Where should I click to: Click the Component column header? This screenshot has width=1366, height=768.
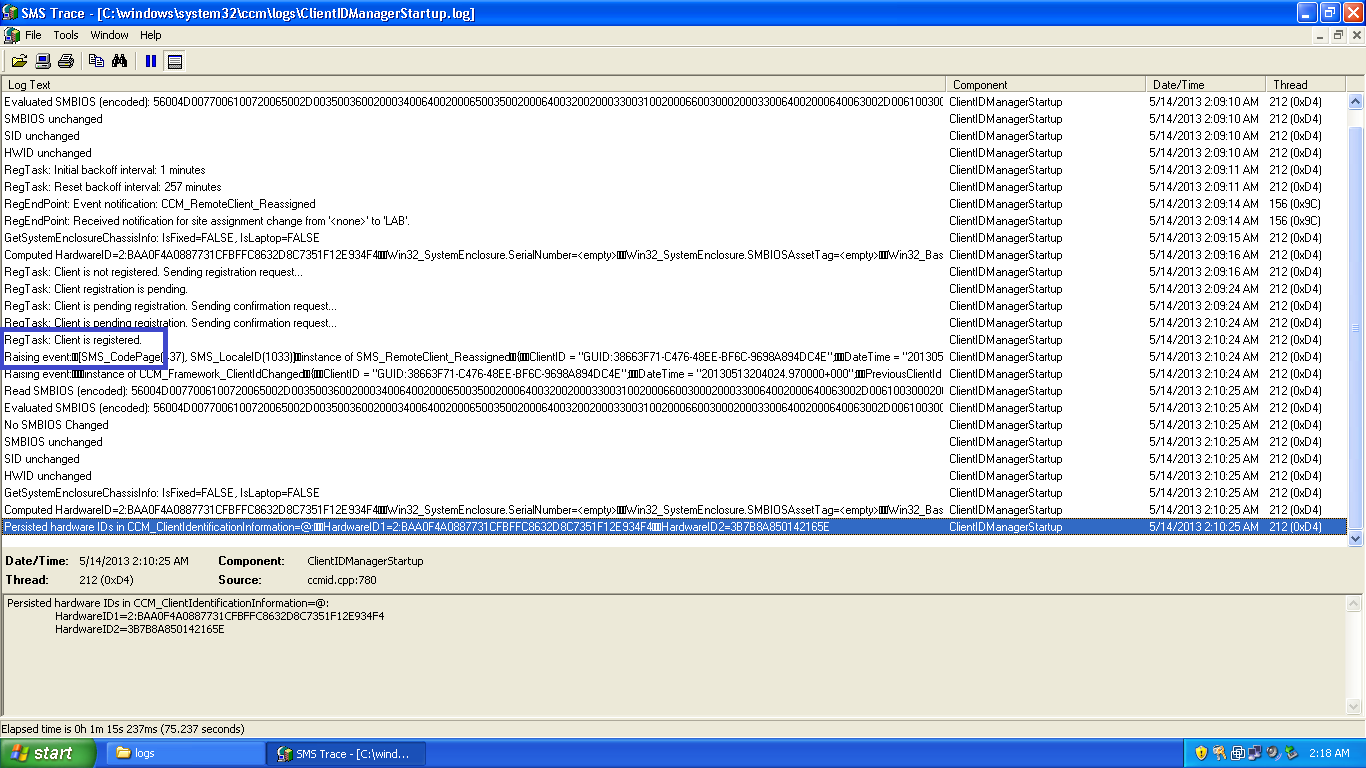[x=1046, y=85]
